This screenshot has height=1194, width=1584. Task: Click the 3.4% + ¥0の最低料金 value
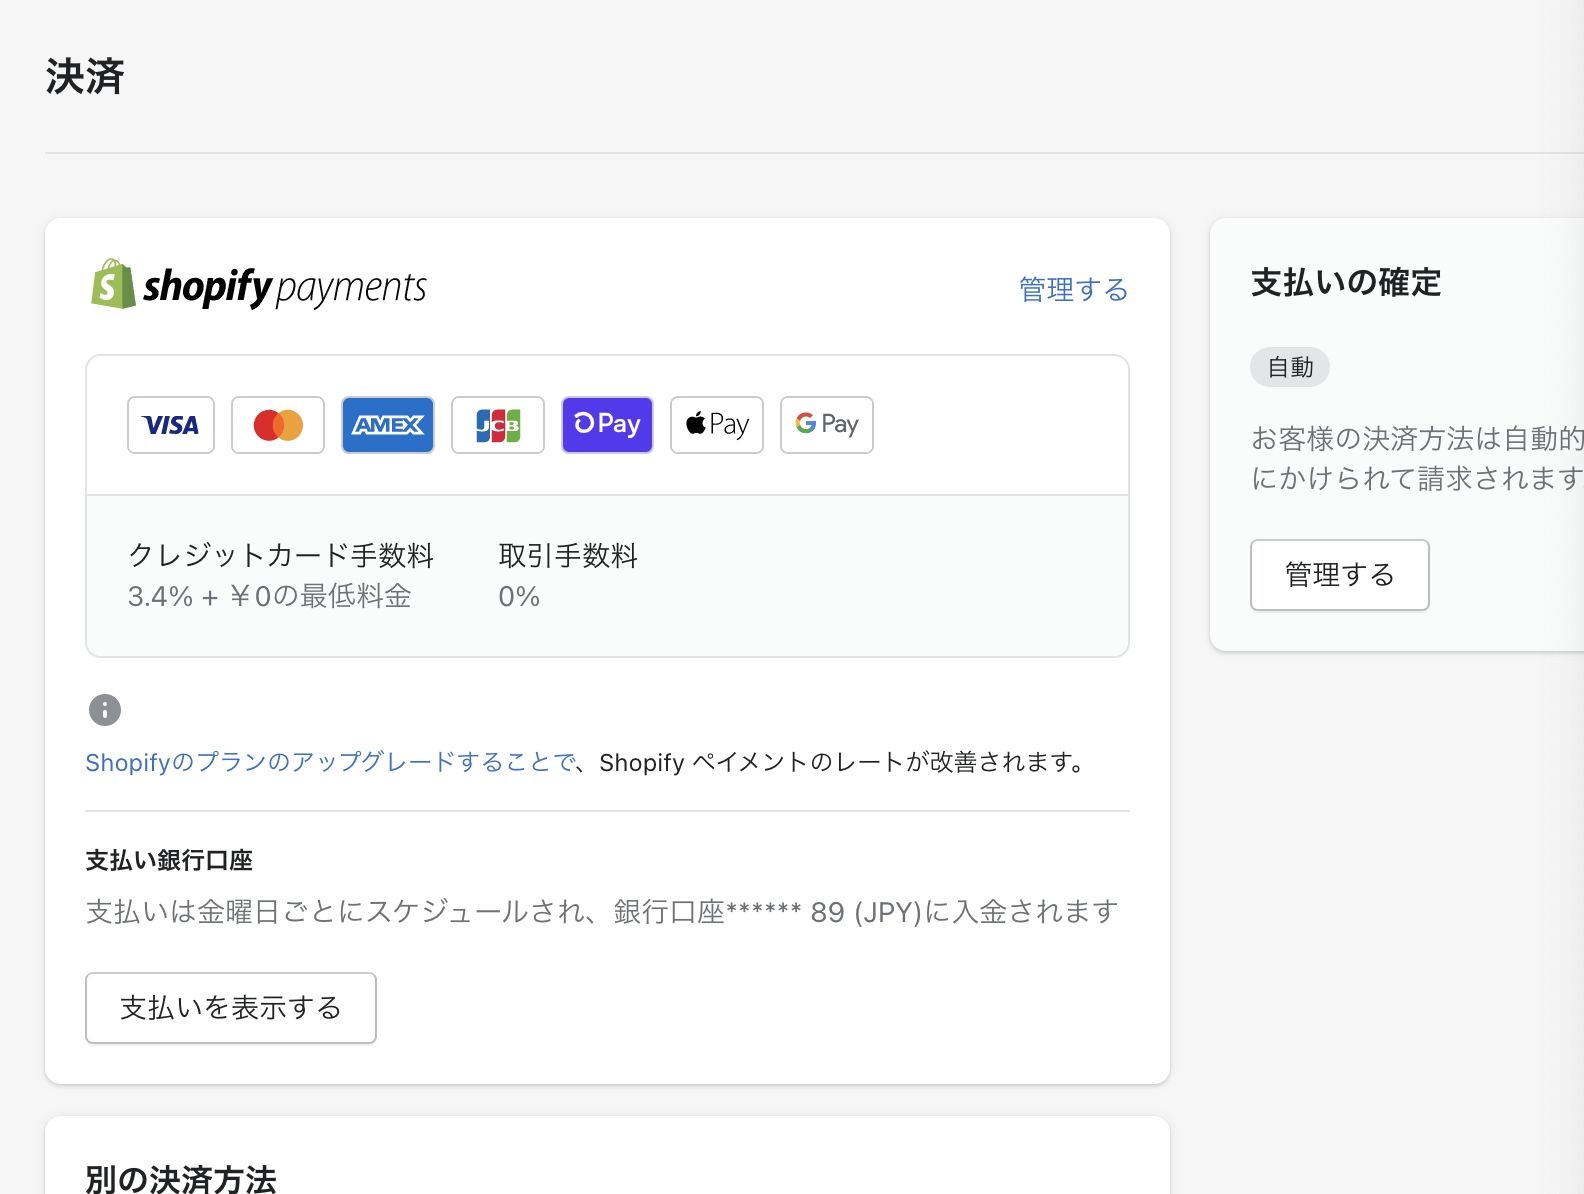pos(269,597)
